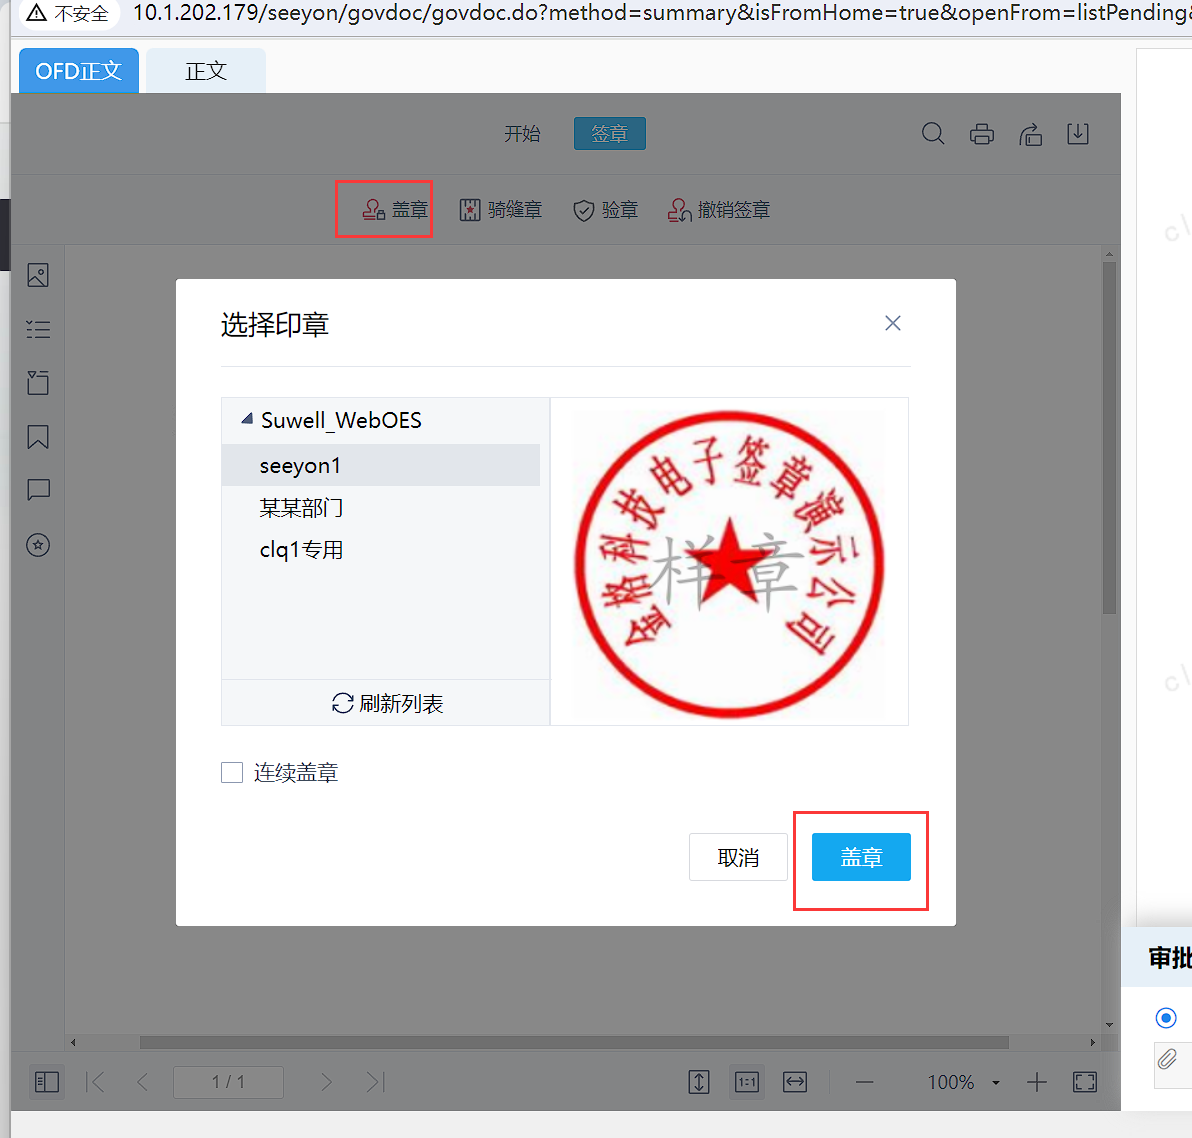Click the print icon in viewer toolbar
The image size is (1192, 1138).
click(x=981, y=134)
